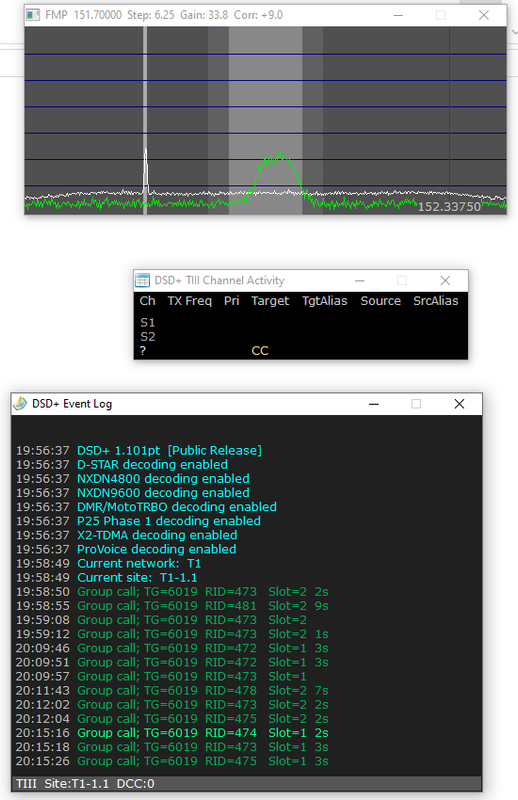
Task: Click the highlighted 20:15:16 RID=474 call entry
Action: (172, 733)
